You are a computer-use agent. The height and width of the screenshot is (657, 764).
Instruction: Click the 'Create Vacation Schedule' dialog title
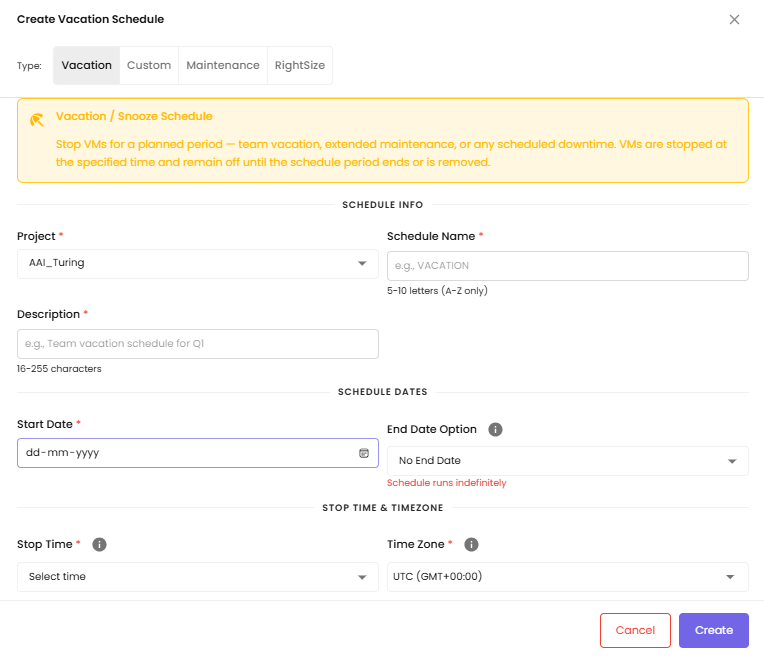click(x=91, y=19)
